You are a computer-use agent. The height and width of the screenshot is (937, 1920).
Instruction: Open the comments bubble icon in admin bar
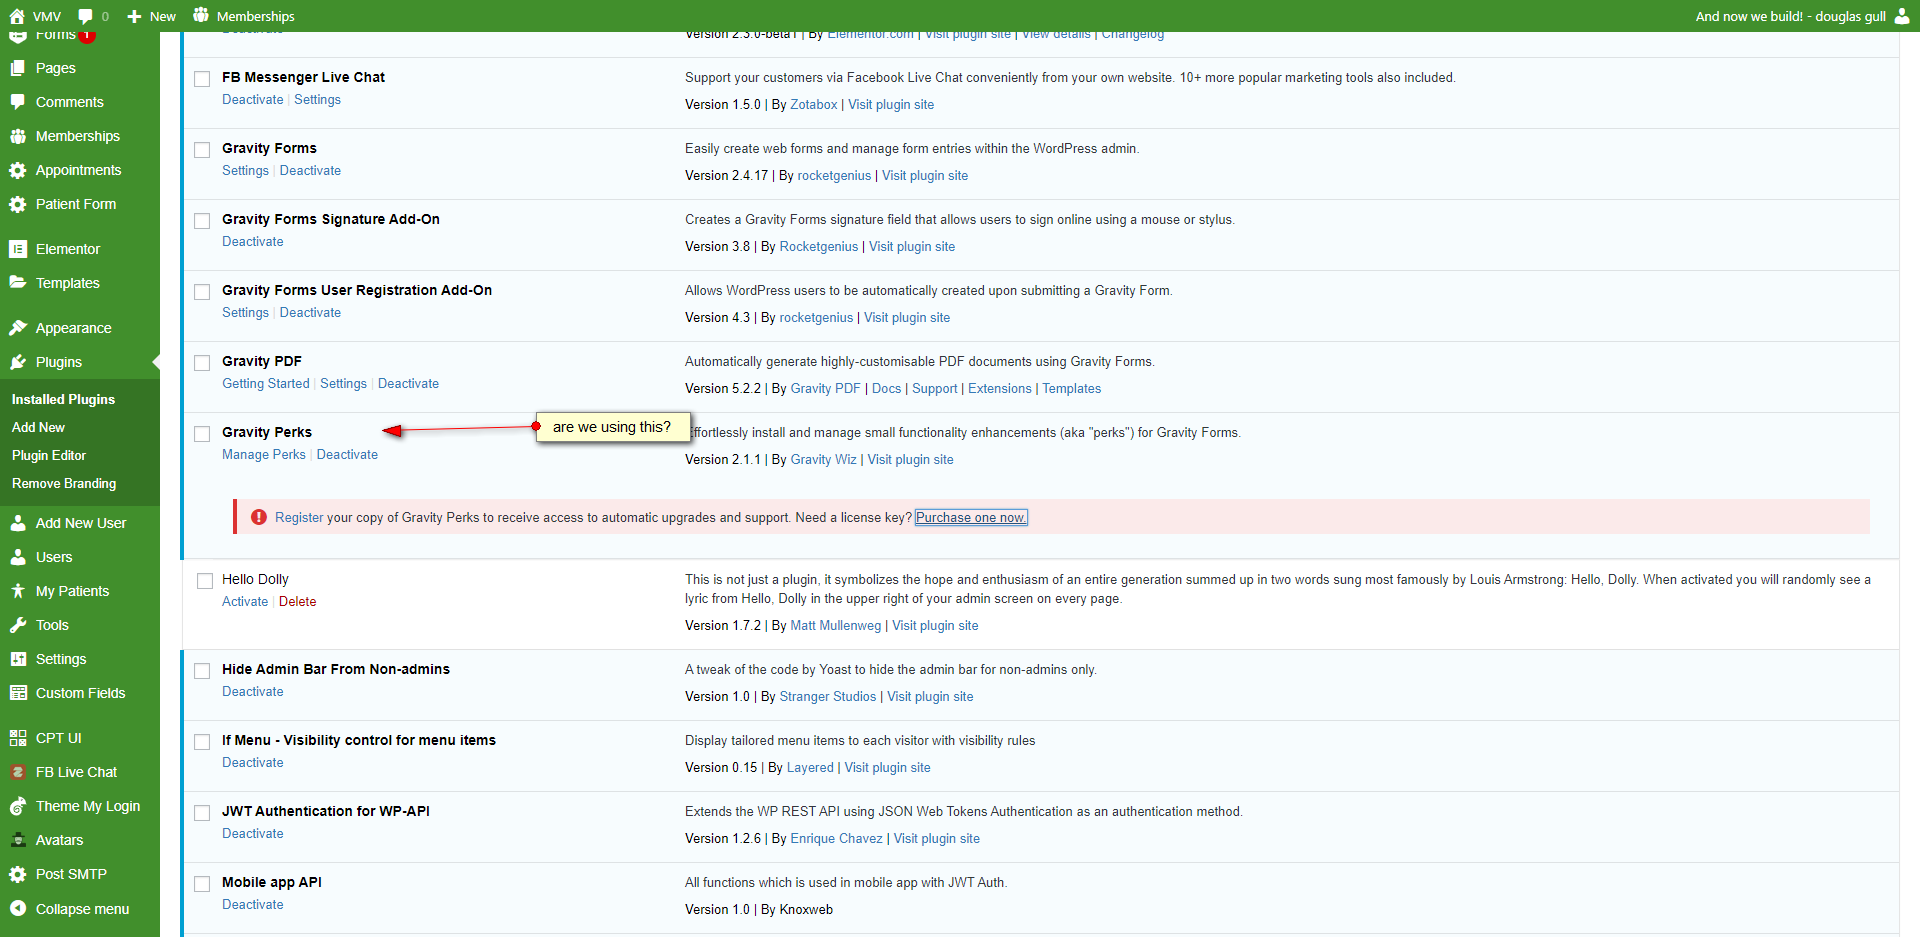85,16
